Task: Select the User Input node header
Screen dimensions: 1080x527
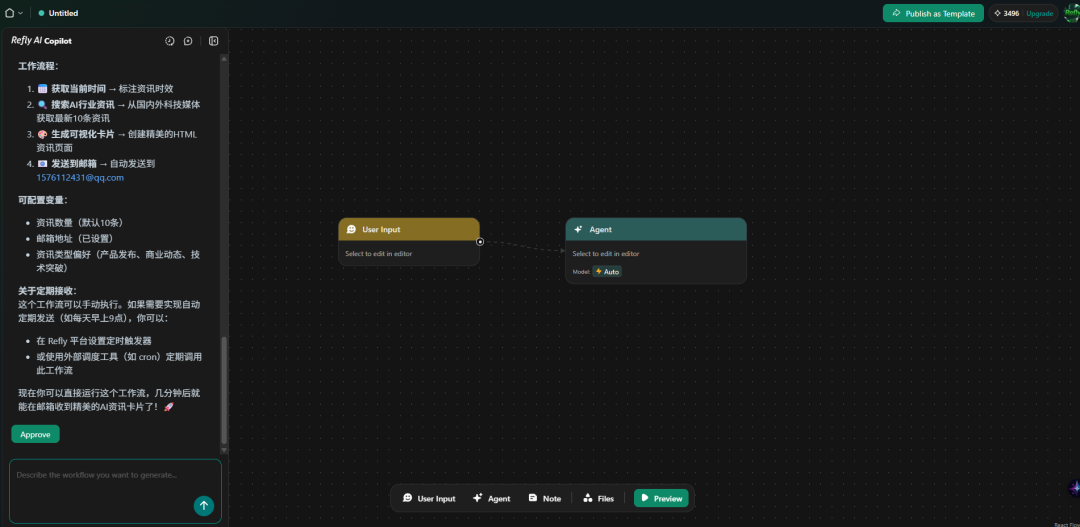Action: tap(408, 229)
